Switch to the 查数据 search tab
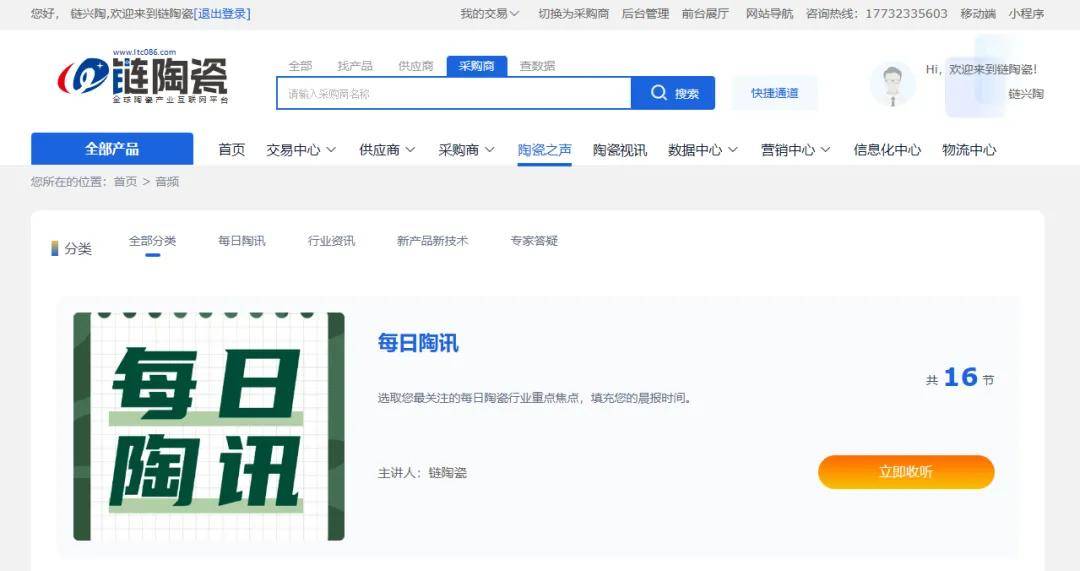1080x571 pixels. (x=537, y=66)
